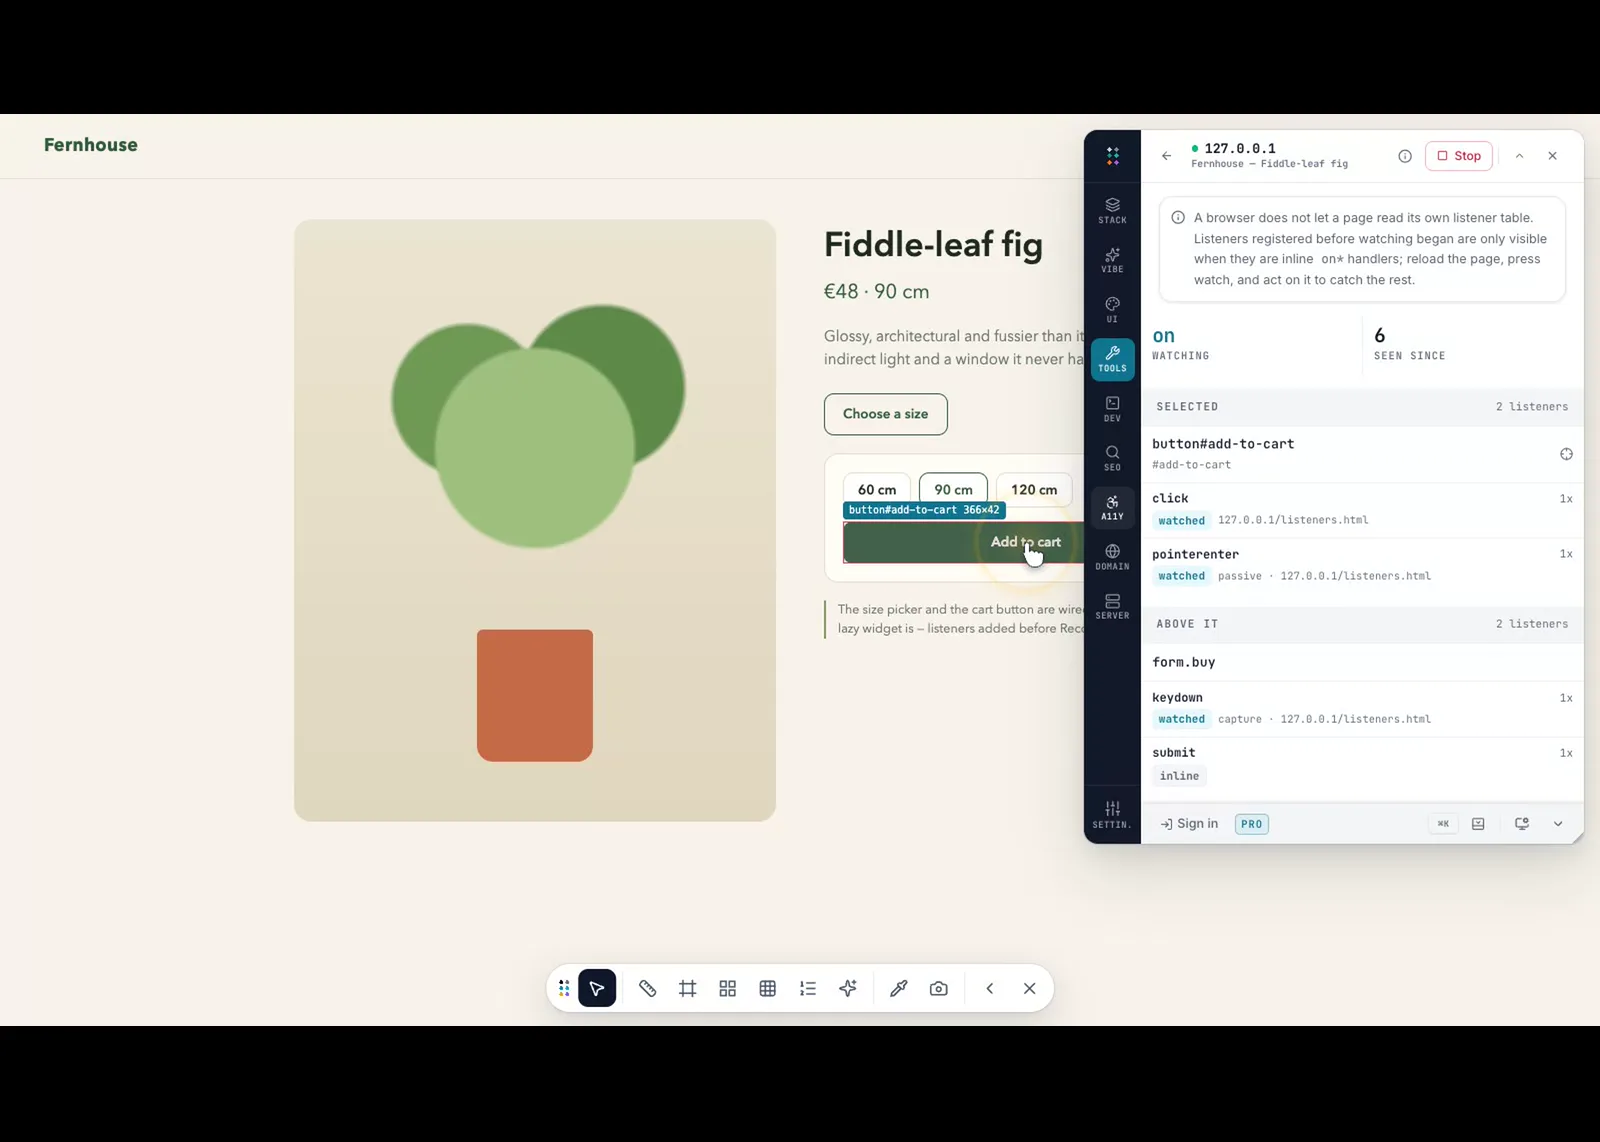Image resolution: width=1600 pixels, height=1142 pixels.
Task: Open Settings sliders at sidebar bottom
Action: pos(1112,815)
